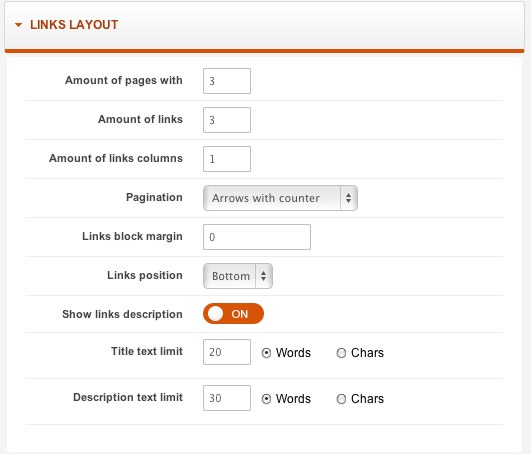Focus the Description text limit field
The height and width of the screenshot is (454, 531).
tap(227, 398)
